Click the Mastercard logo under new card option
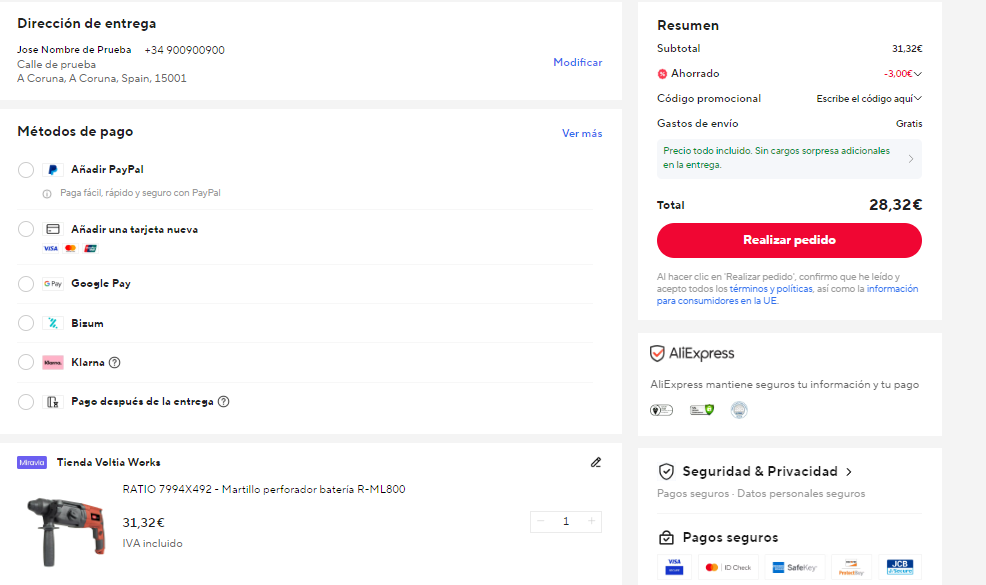Viewport: 986px width, 585px height. click(x=70, y=248)
